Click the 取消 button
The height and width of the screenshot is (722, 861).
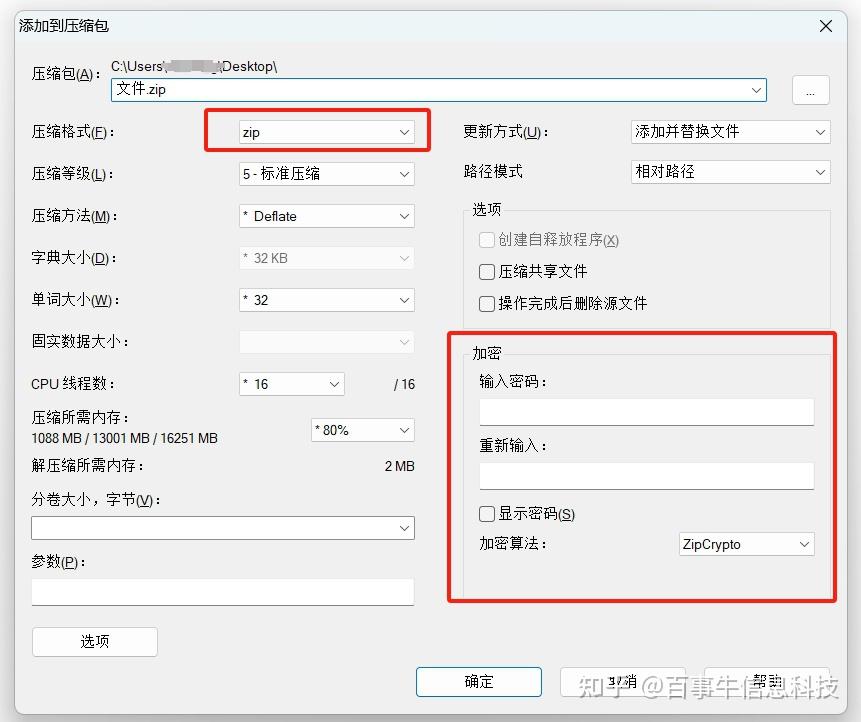pyautogui.click(x=622, y=681)
